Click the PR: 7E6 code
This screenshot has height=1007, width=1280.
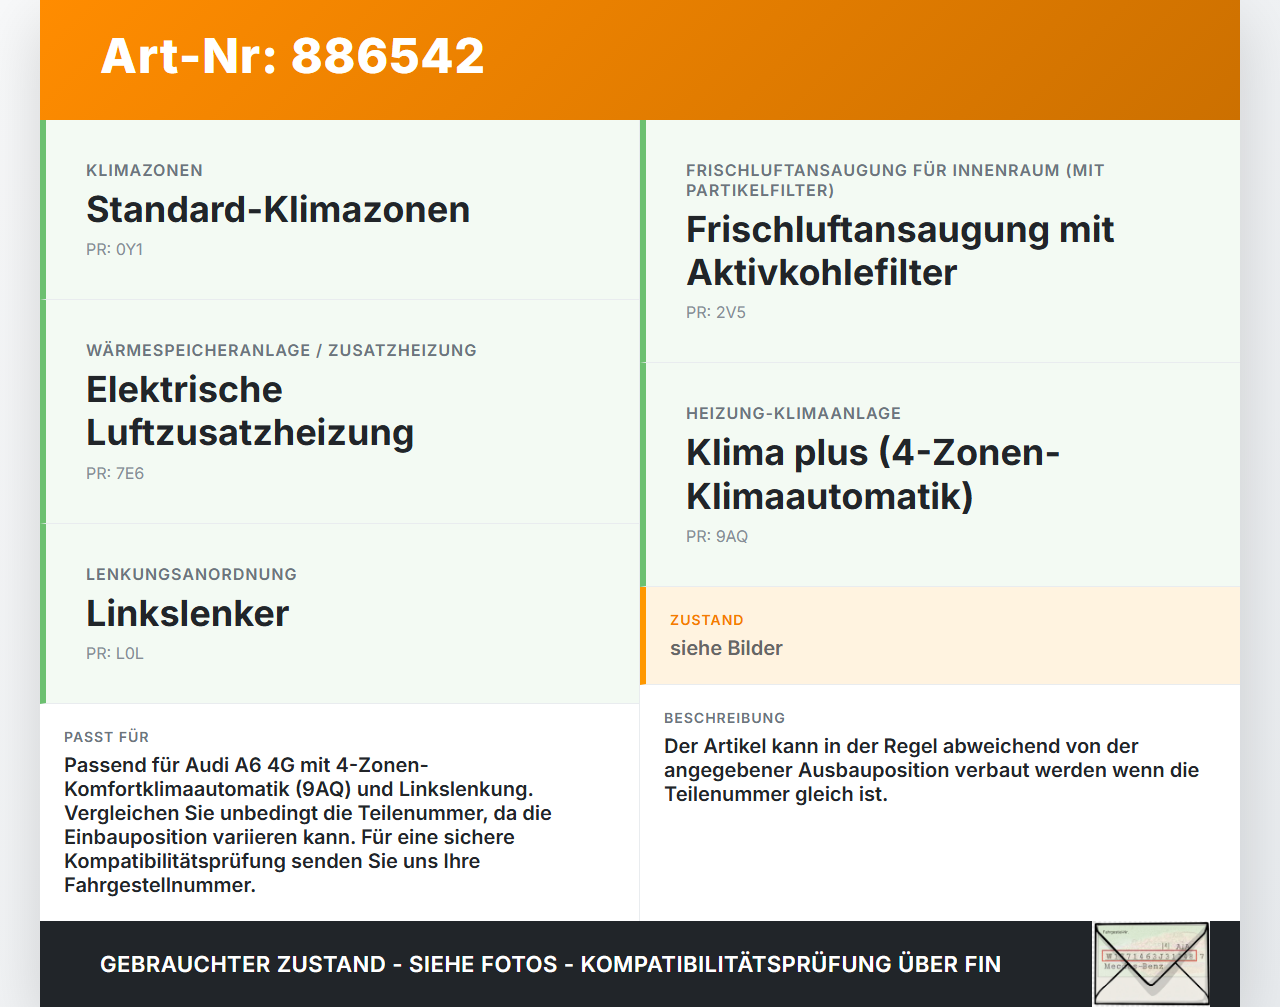tap(115, 474)
